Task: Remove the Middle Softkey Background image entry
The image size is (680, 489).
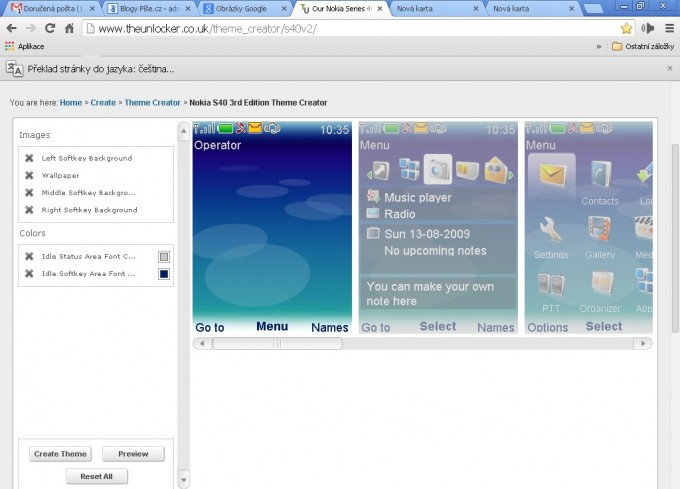Action: click(29, 192)
